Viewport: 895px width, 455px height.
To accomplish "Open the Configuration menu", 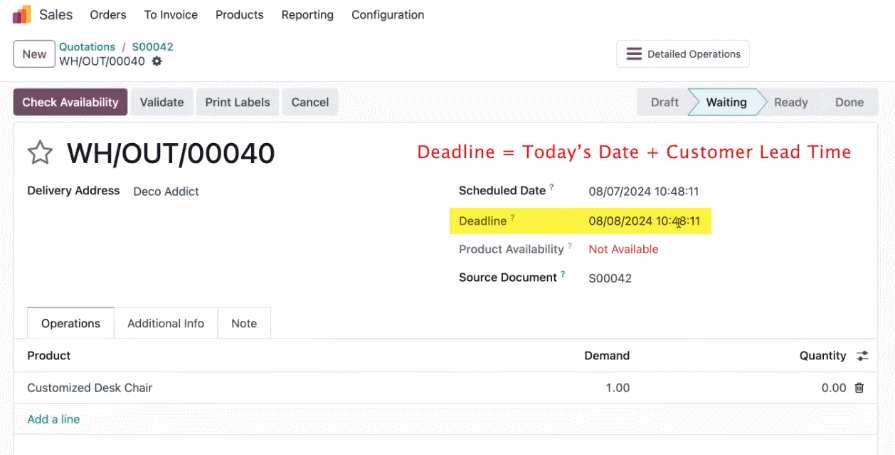I will pos(388,15).
